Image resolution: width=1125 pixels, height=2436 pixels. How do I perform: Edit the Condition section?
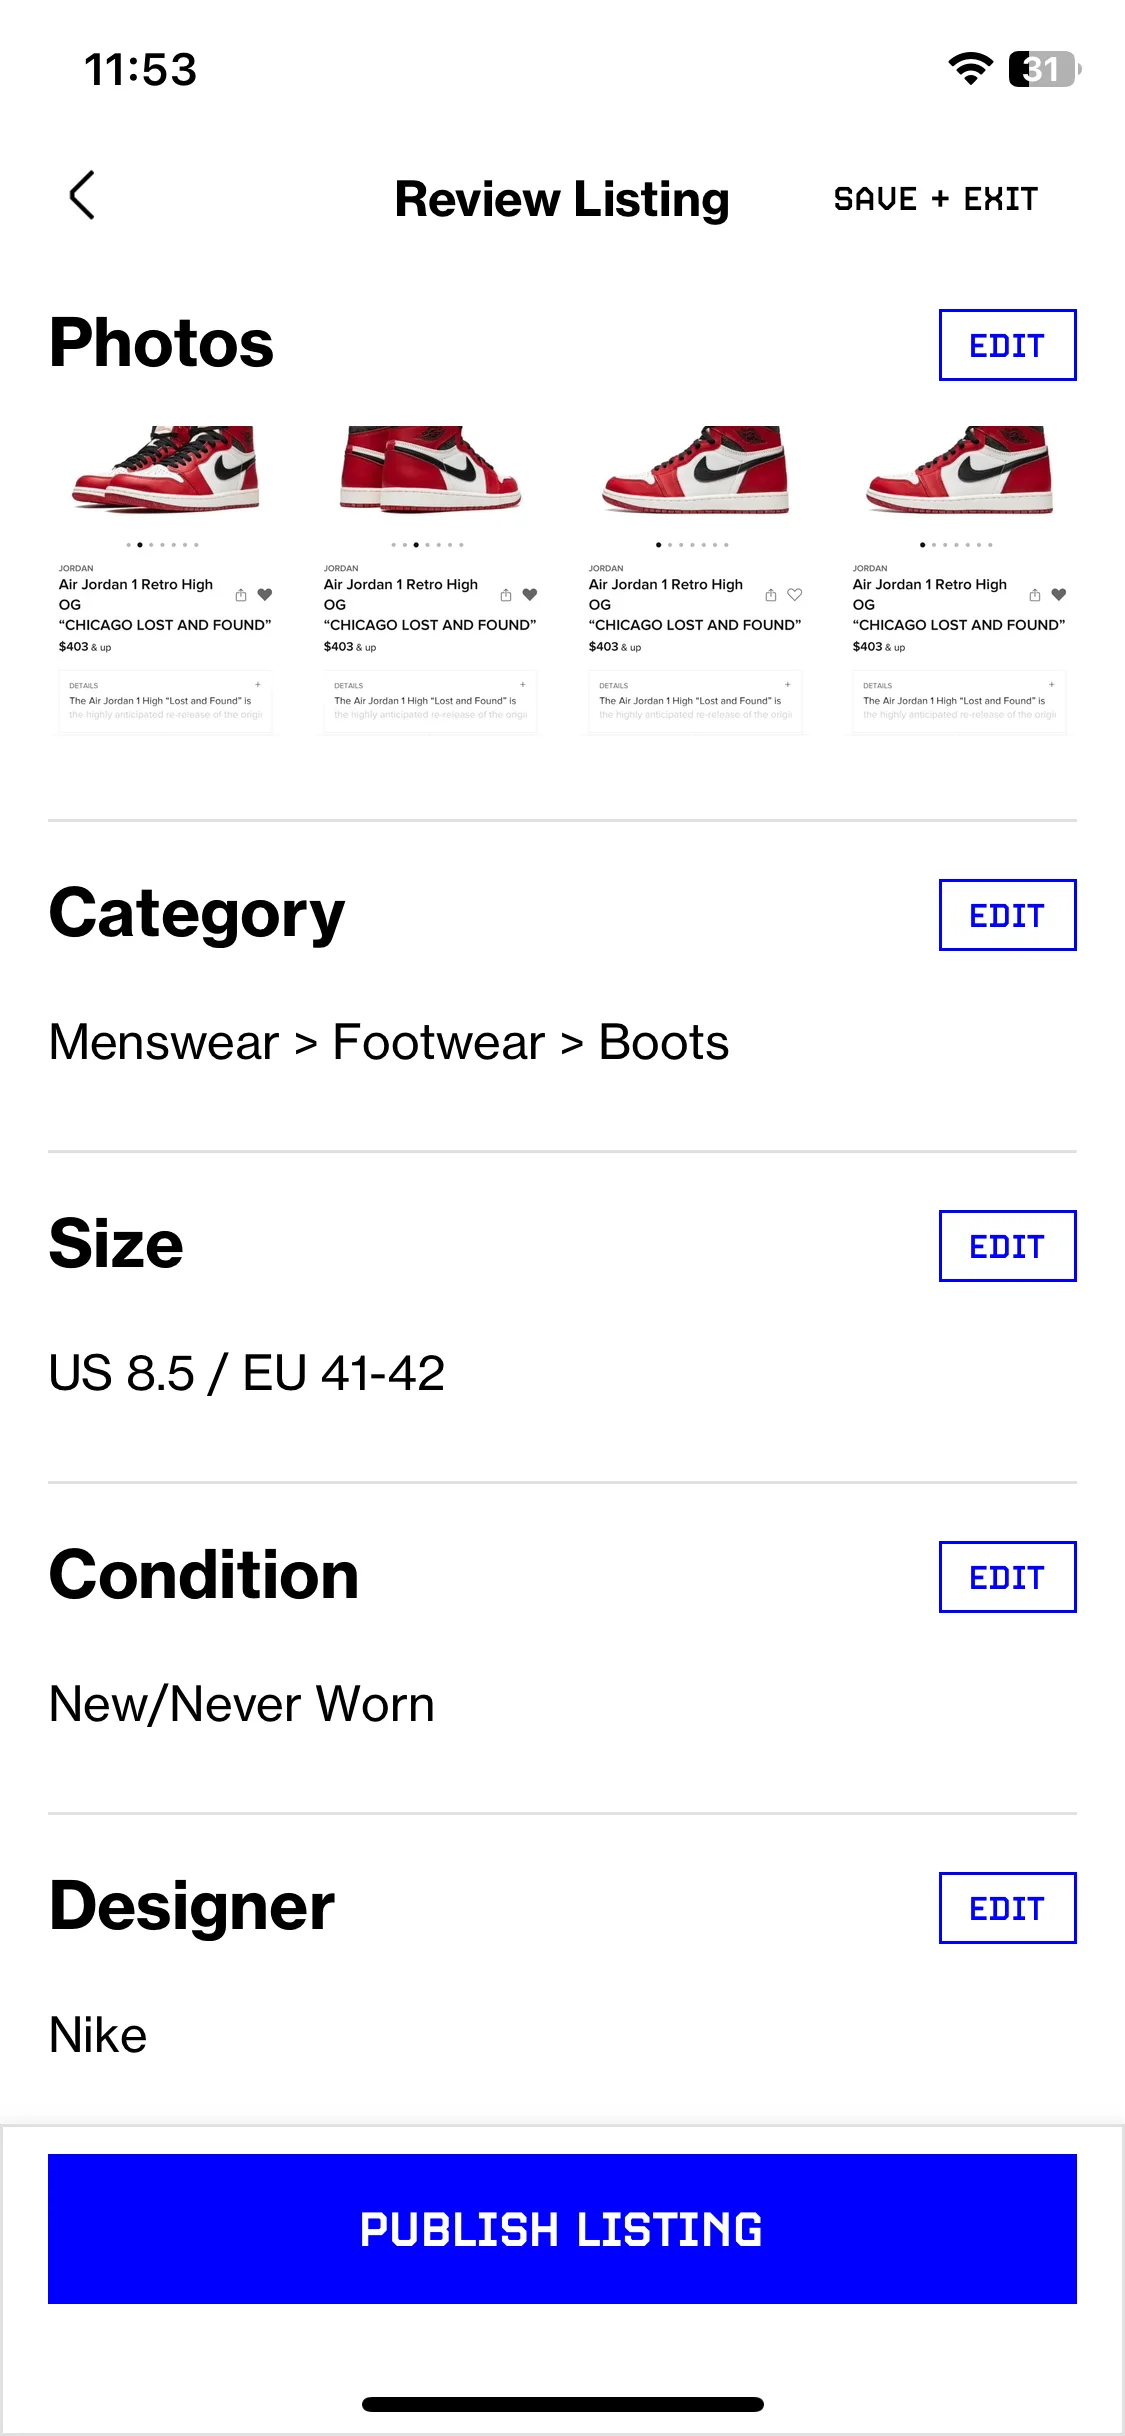point(1007,1577)
